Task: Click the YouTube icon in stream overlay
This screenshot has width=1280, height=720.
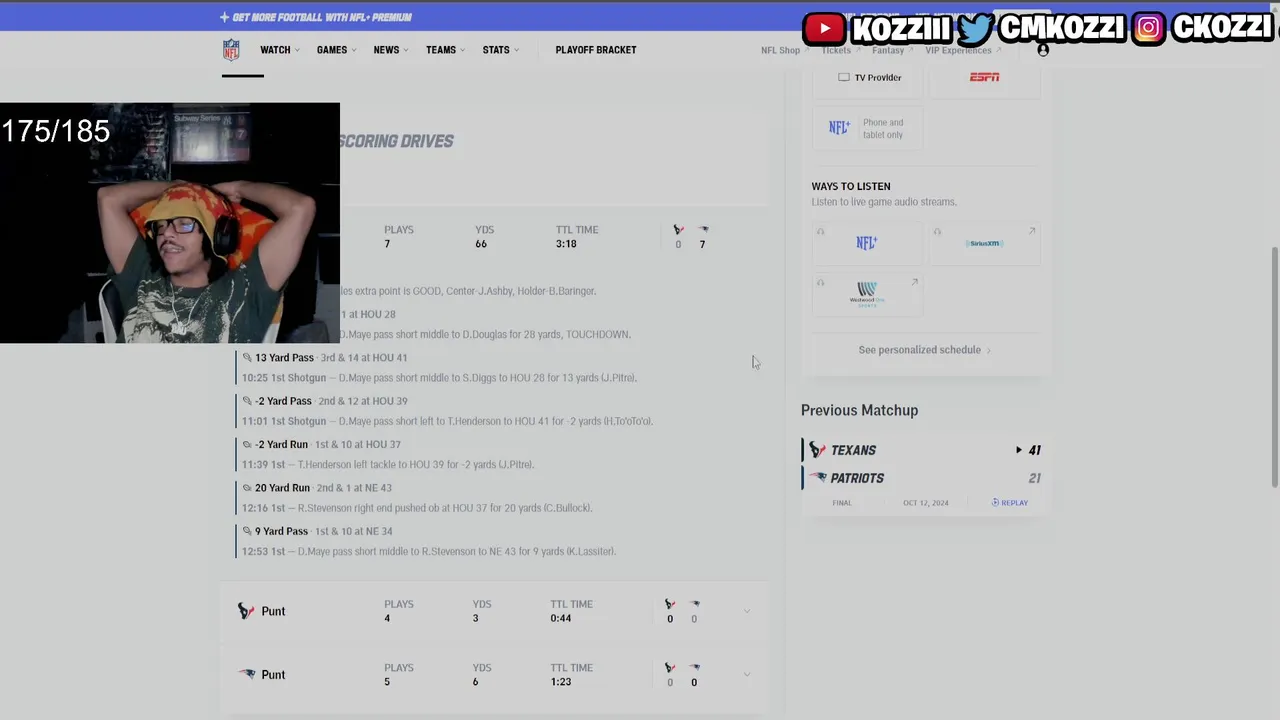Action: tap(825, 28)
